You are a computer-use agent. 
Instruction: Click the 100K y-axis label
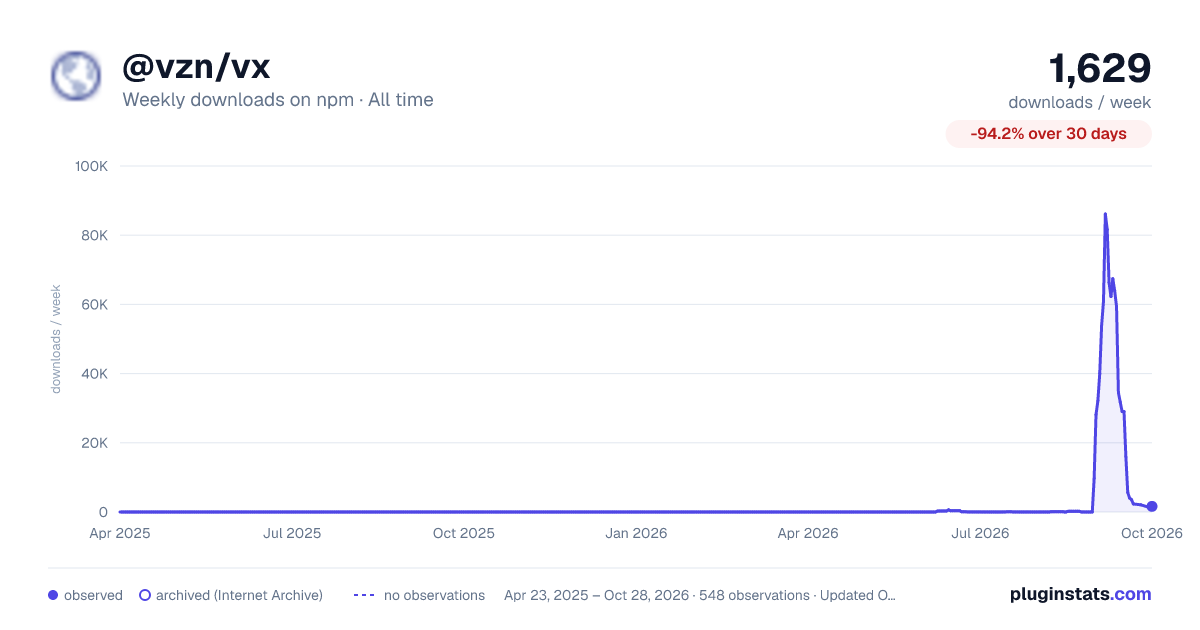(x=92, y=166)
